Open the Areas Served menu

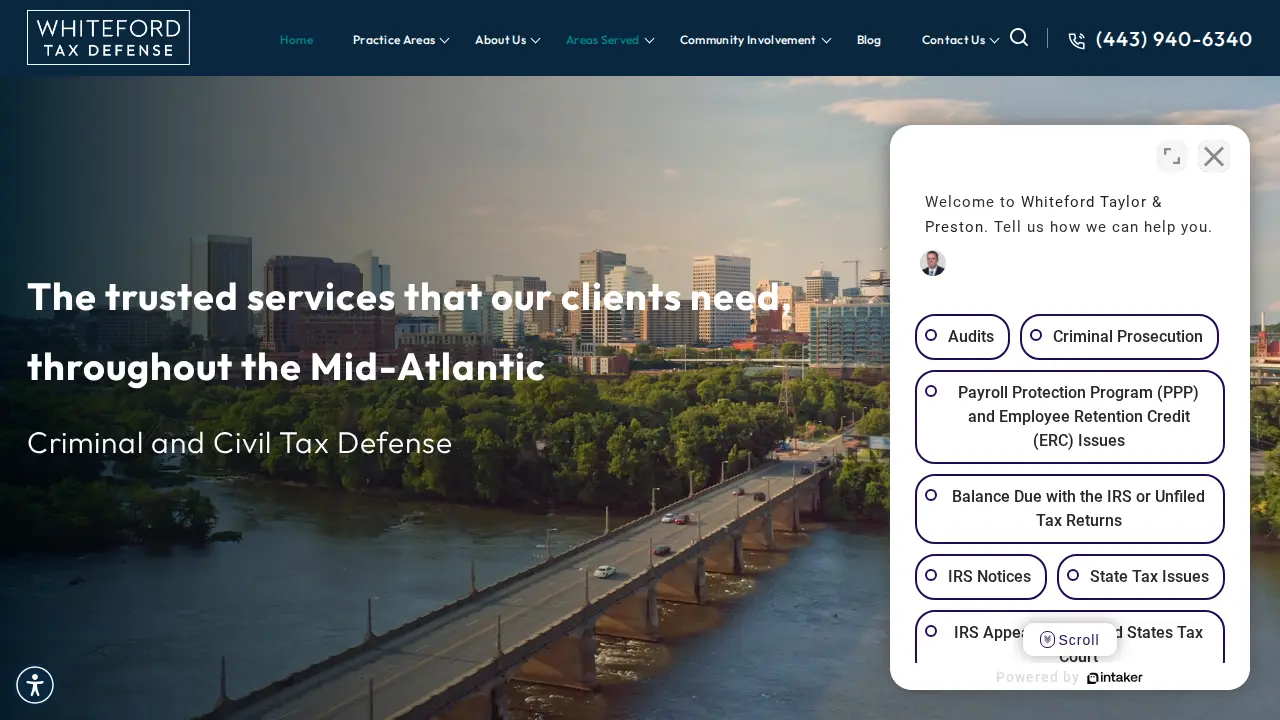[x=602, y=40]
